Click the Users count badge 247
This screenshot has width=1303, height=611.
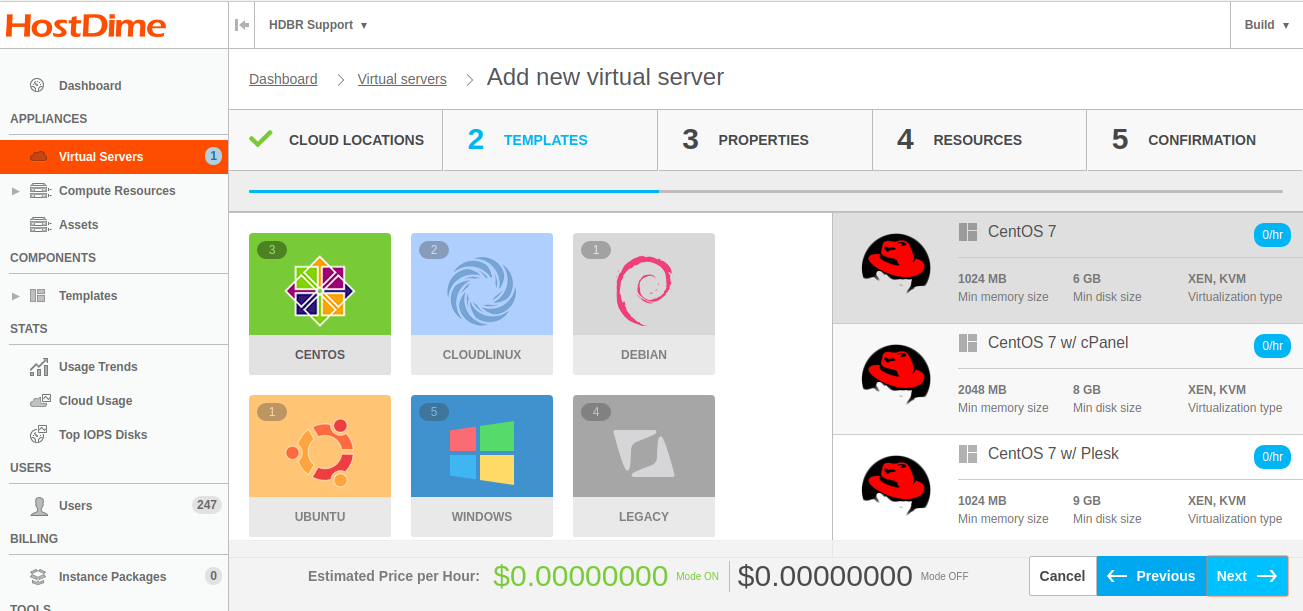207,505
